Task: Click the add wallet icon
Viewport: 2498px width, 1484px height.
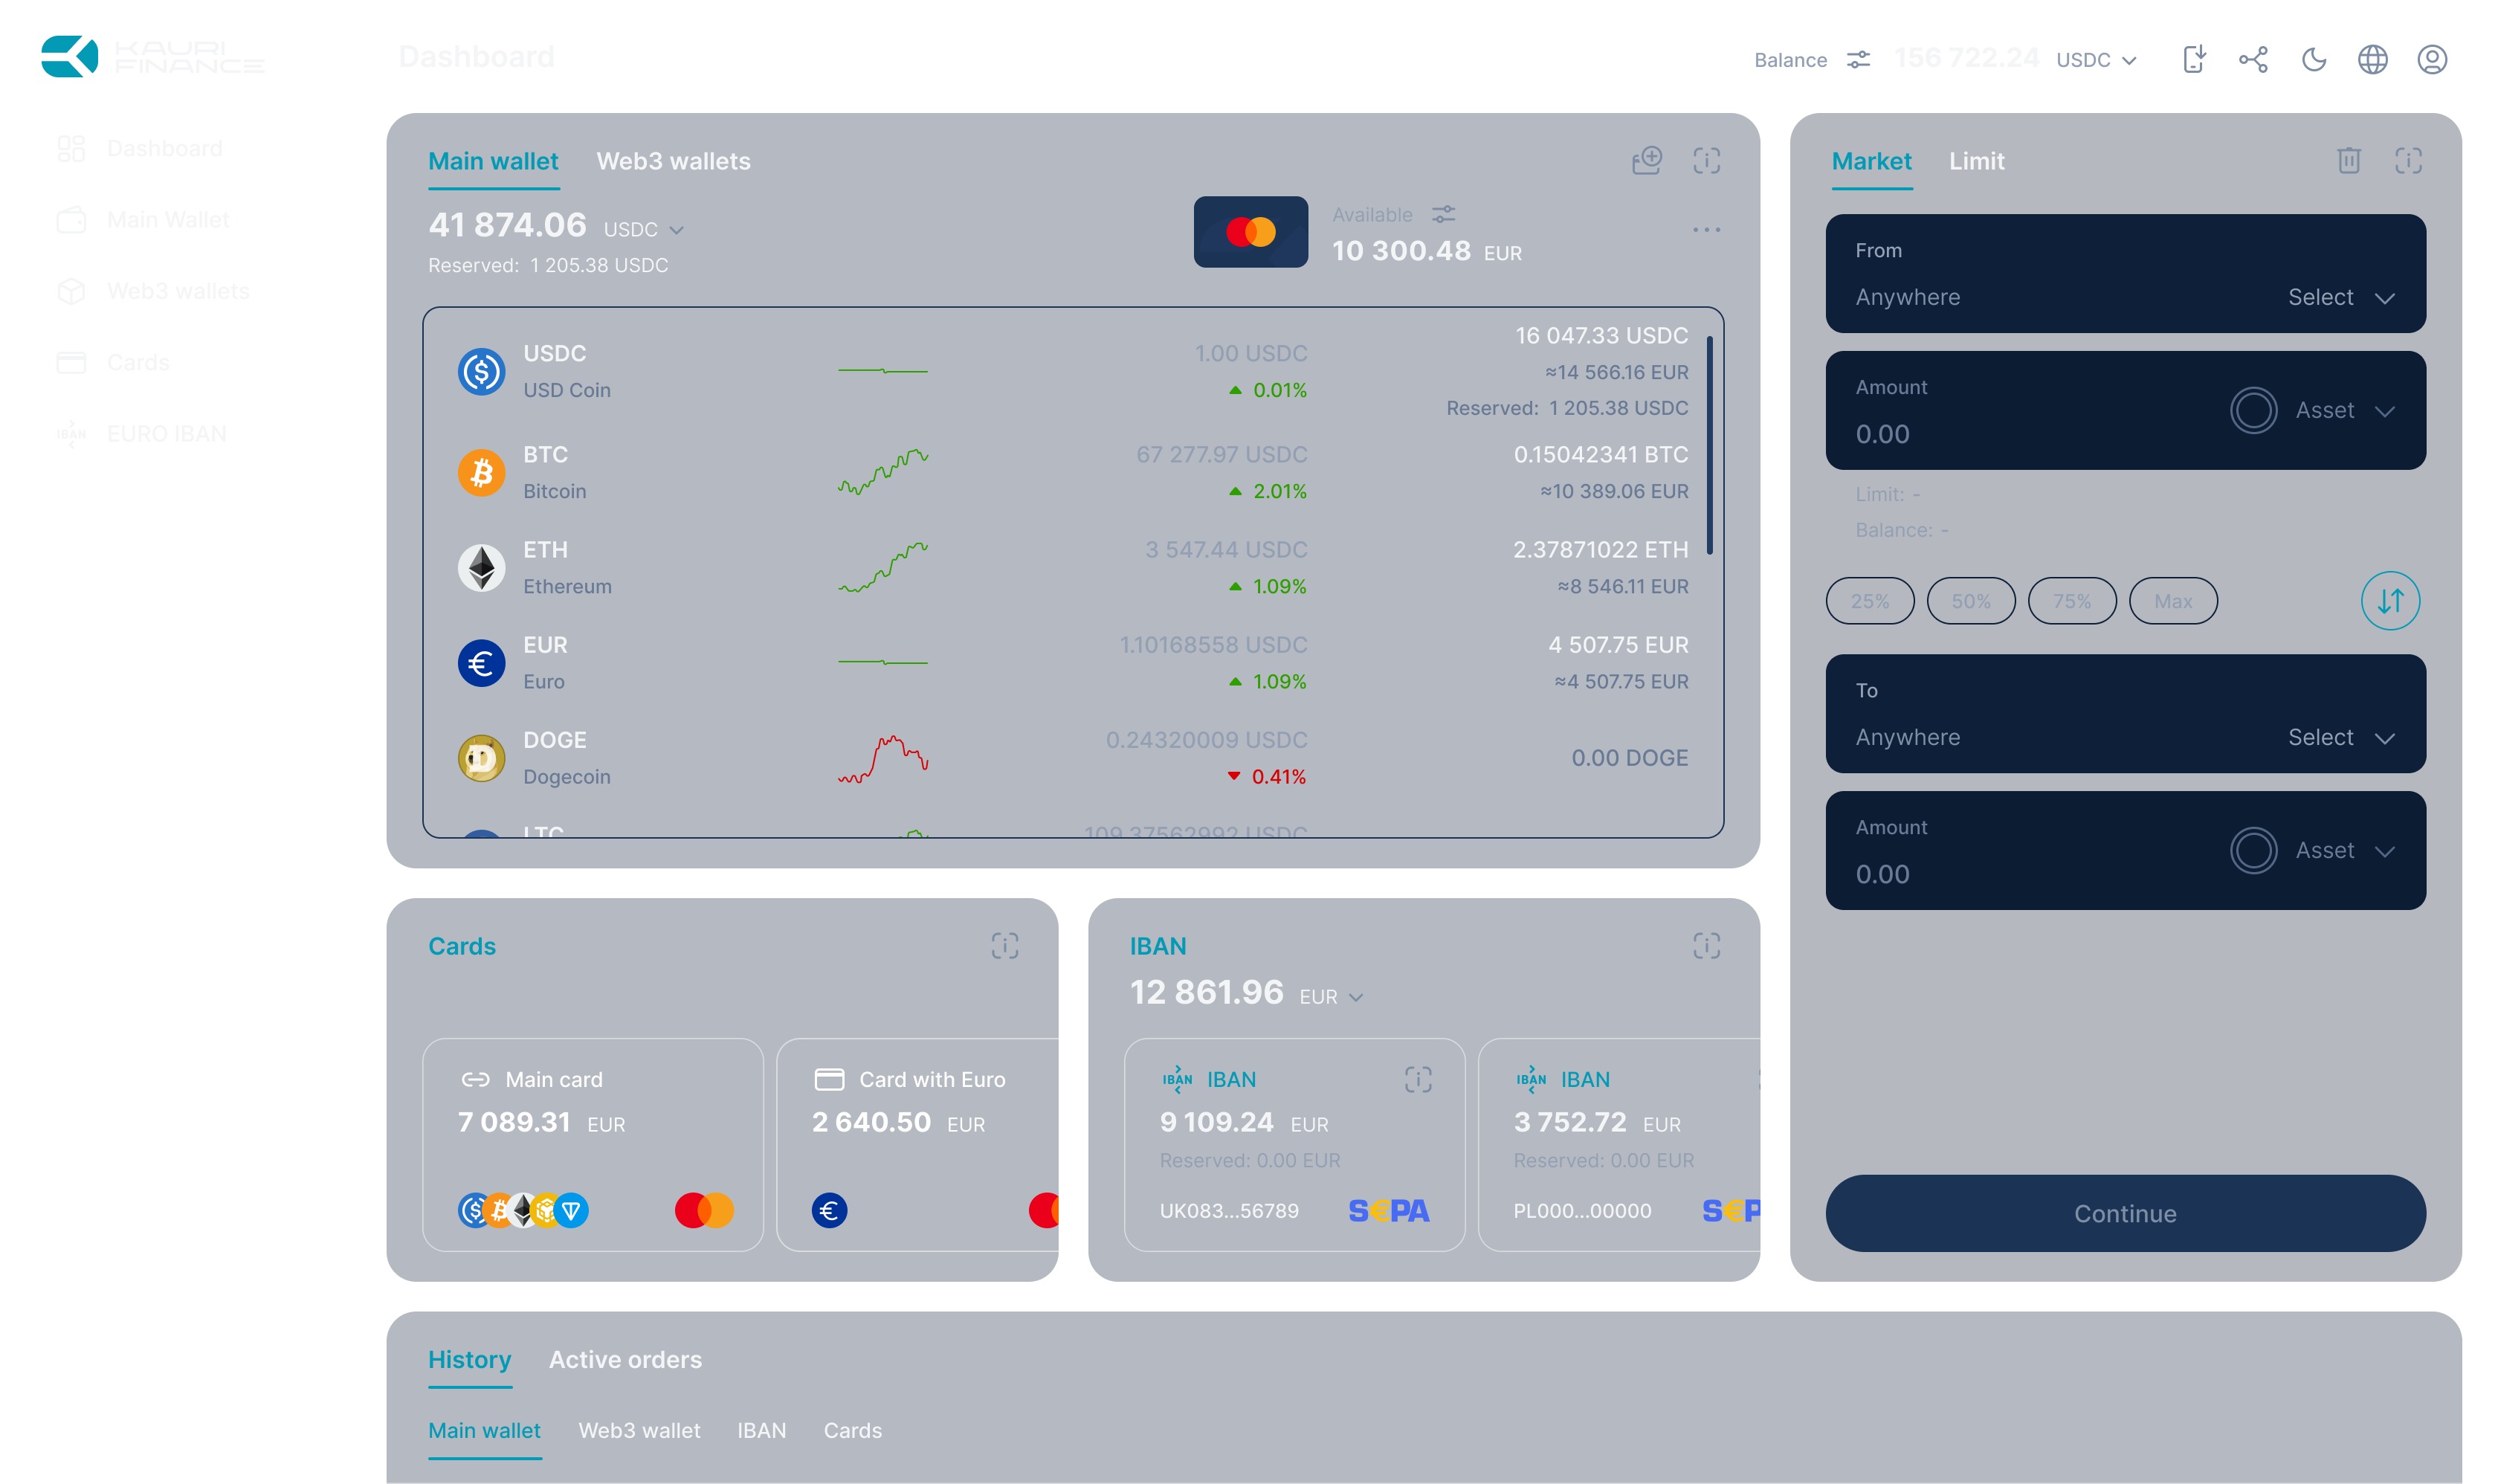Action: tap(1646, 161)
